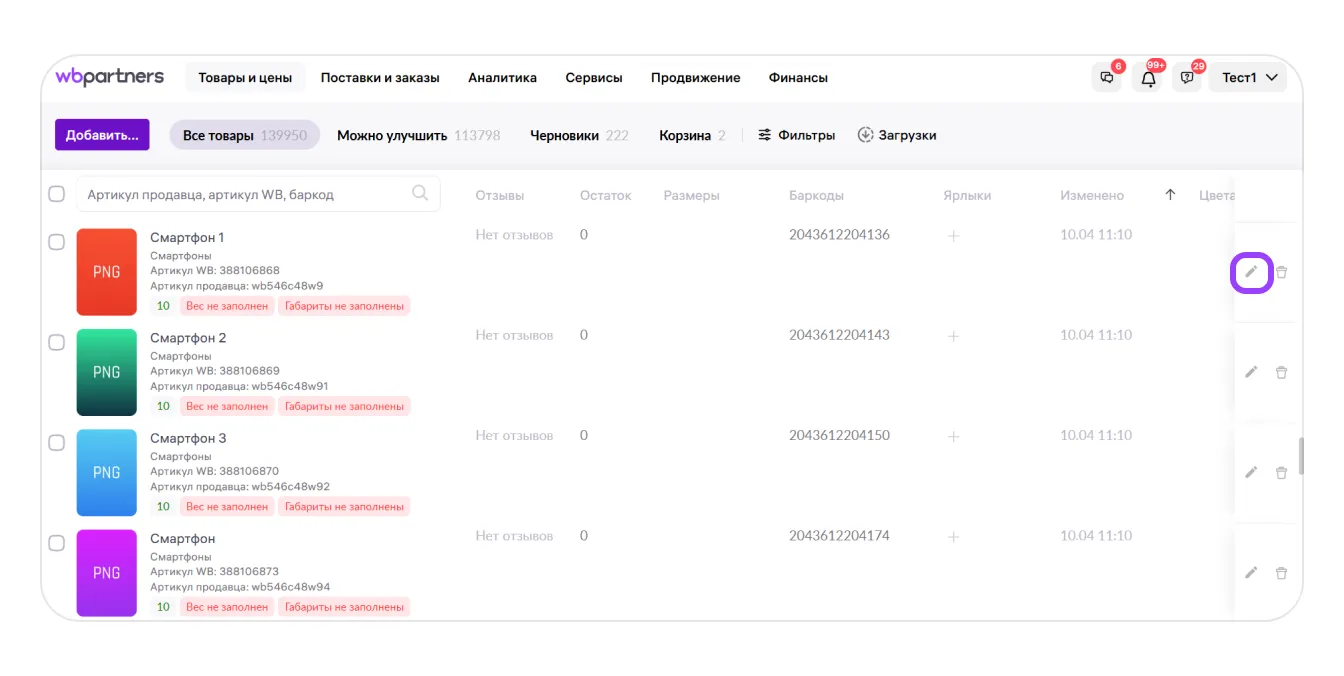1344x676 pixels.
Task: Select checkbox for Смартфон 3 row
Action: coord(57,442)
